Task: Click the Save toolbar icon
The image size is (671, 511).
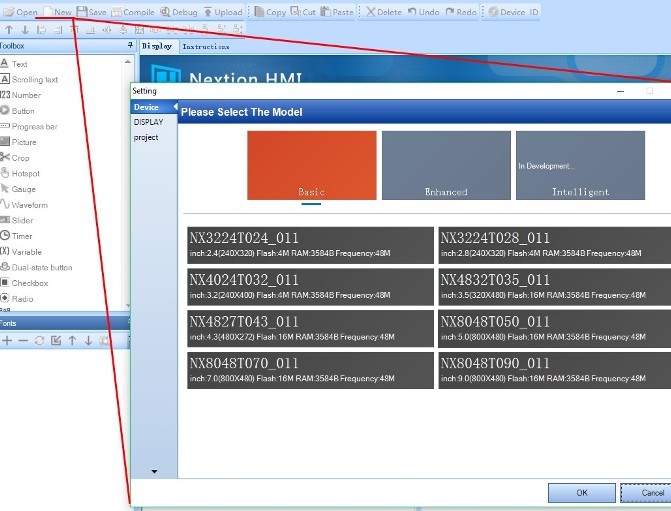Action: [91, 12]
